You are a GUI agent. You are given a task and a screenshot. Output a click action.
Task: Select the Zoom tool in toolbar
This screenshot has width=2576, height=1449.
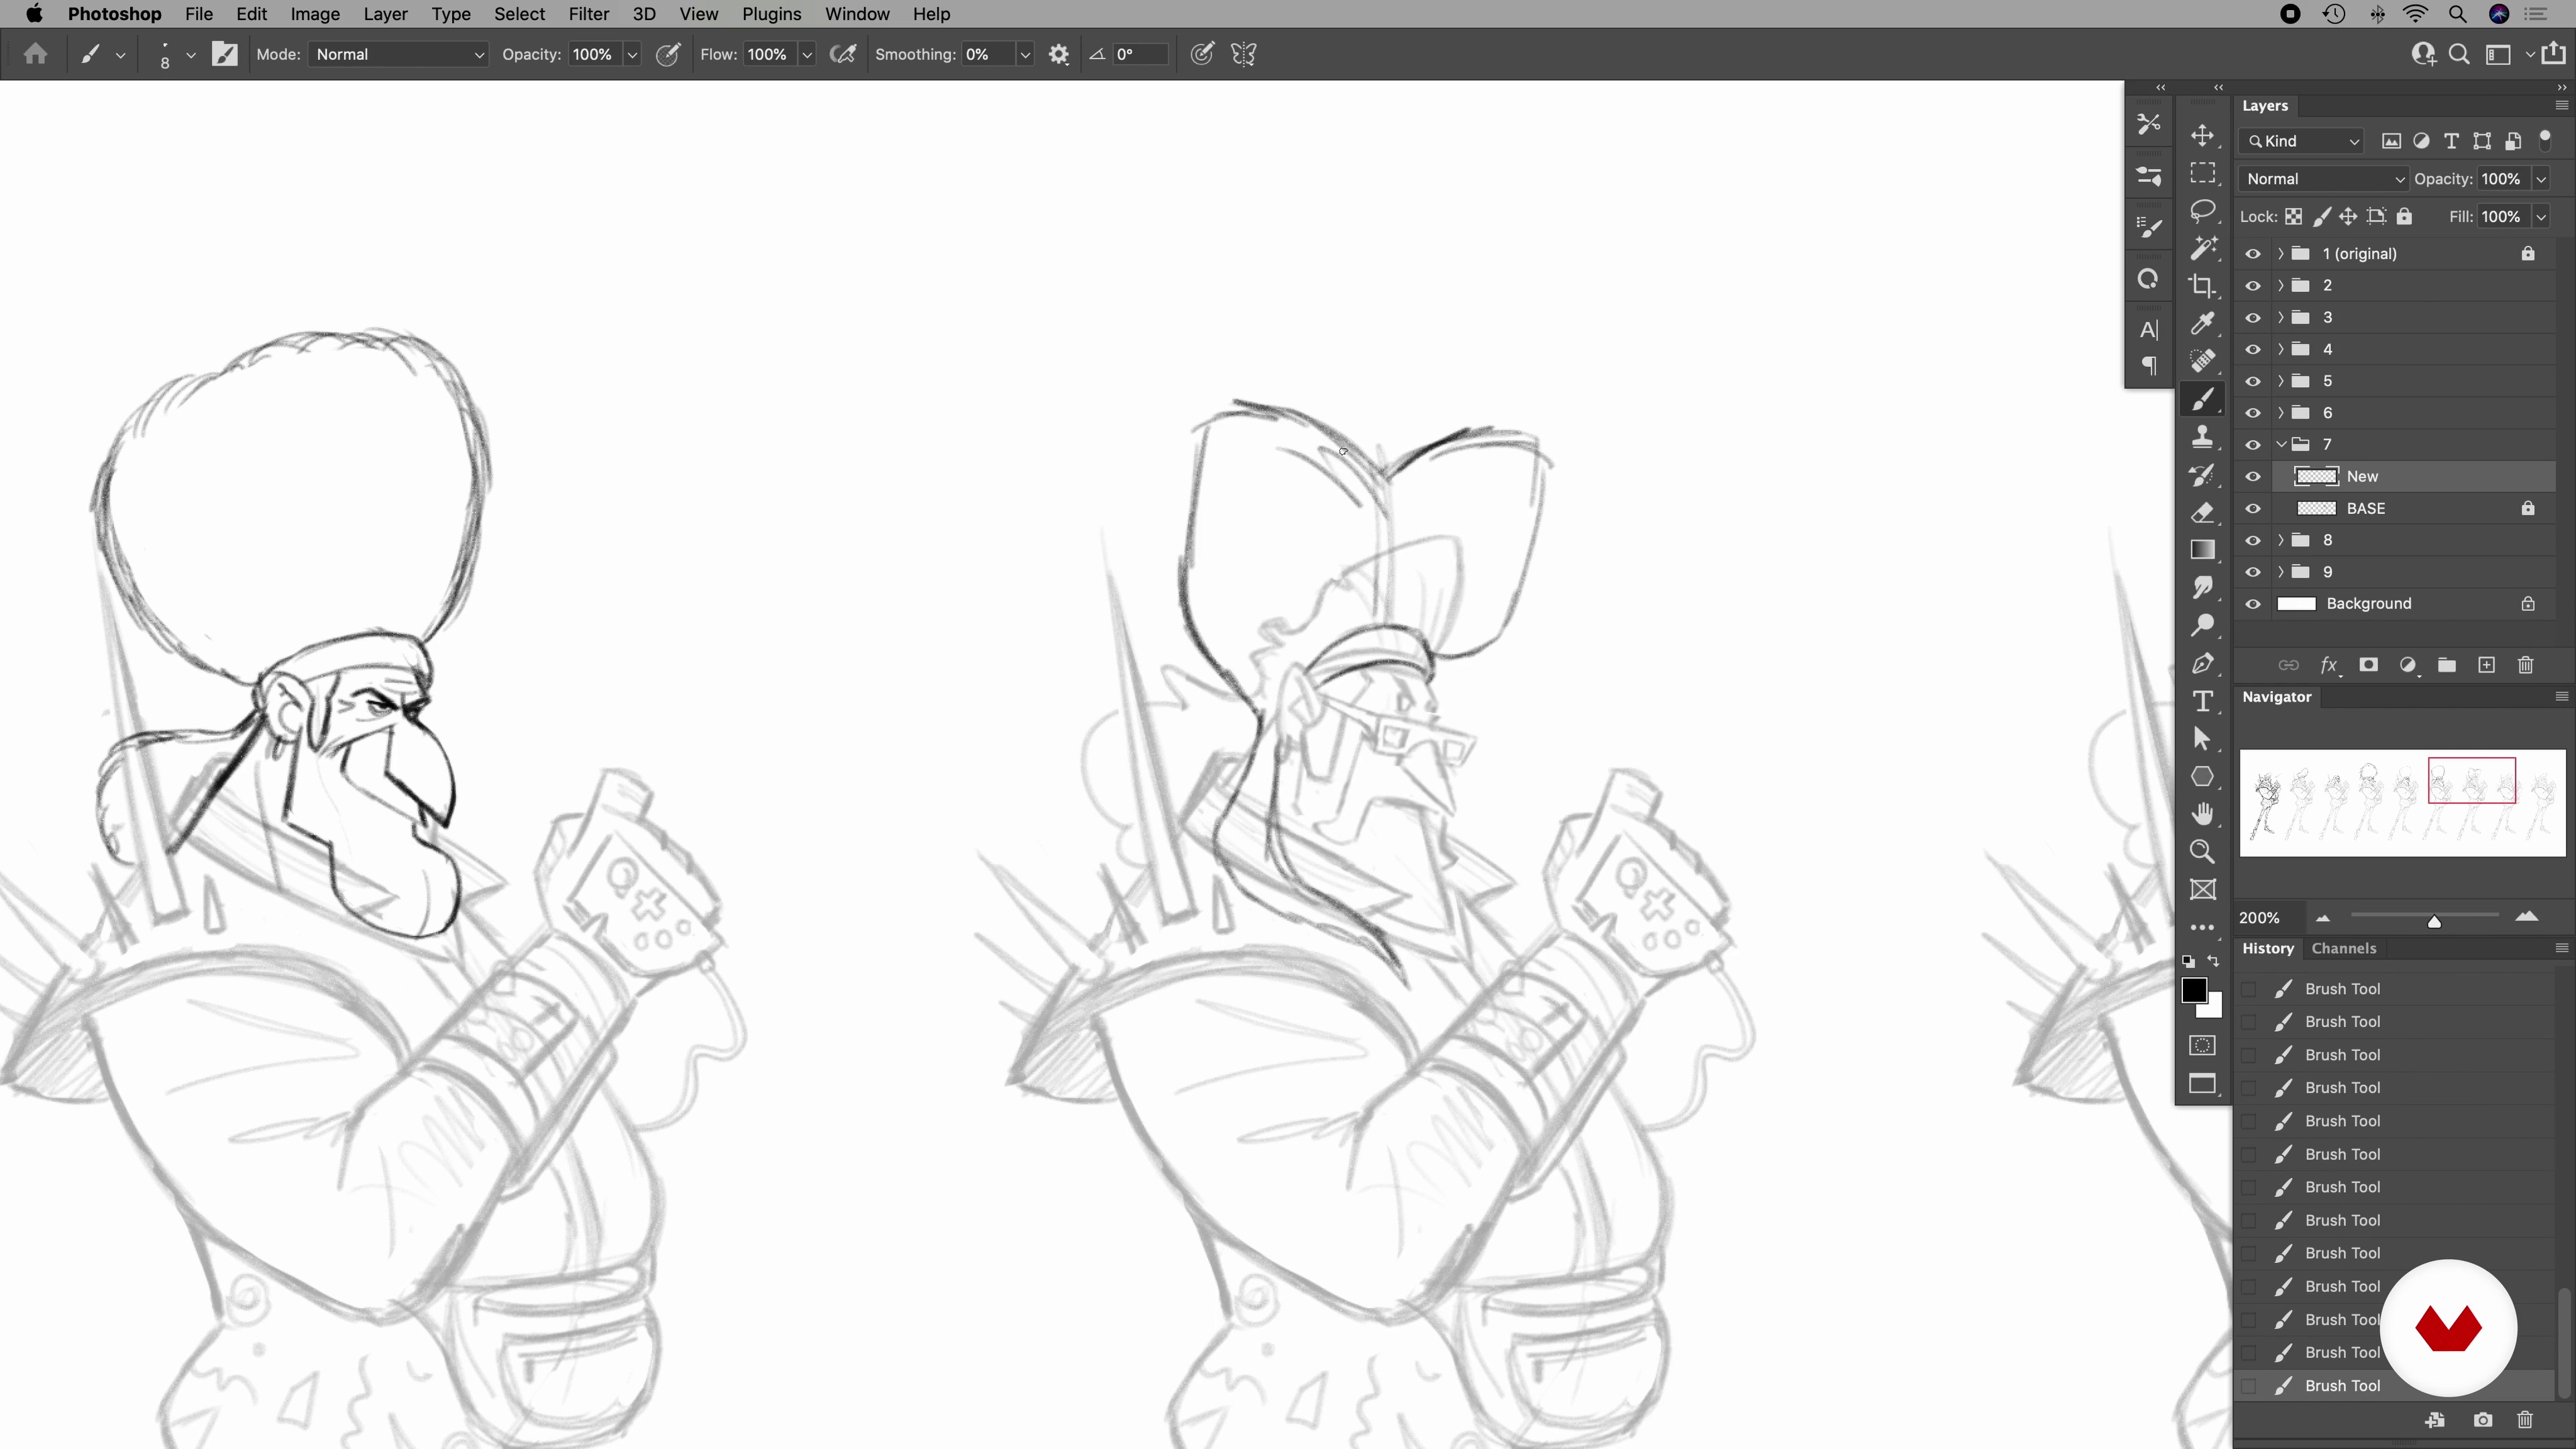click(x=2202, y=852)
